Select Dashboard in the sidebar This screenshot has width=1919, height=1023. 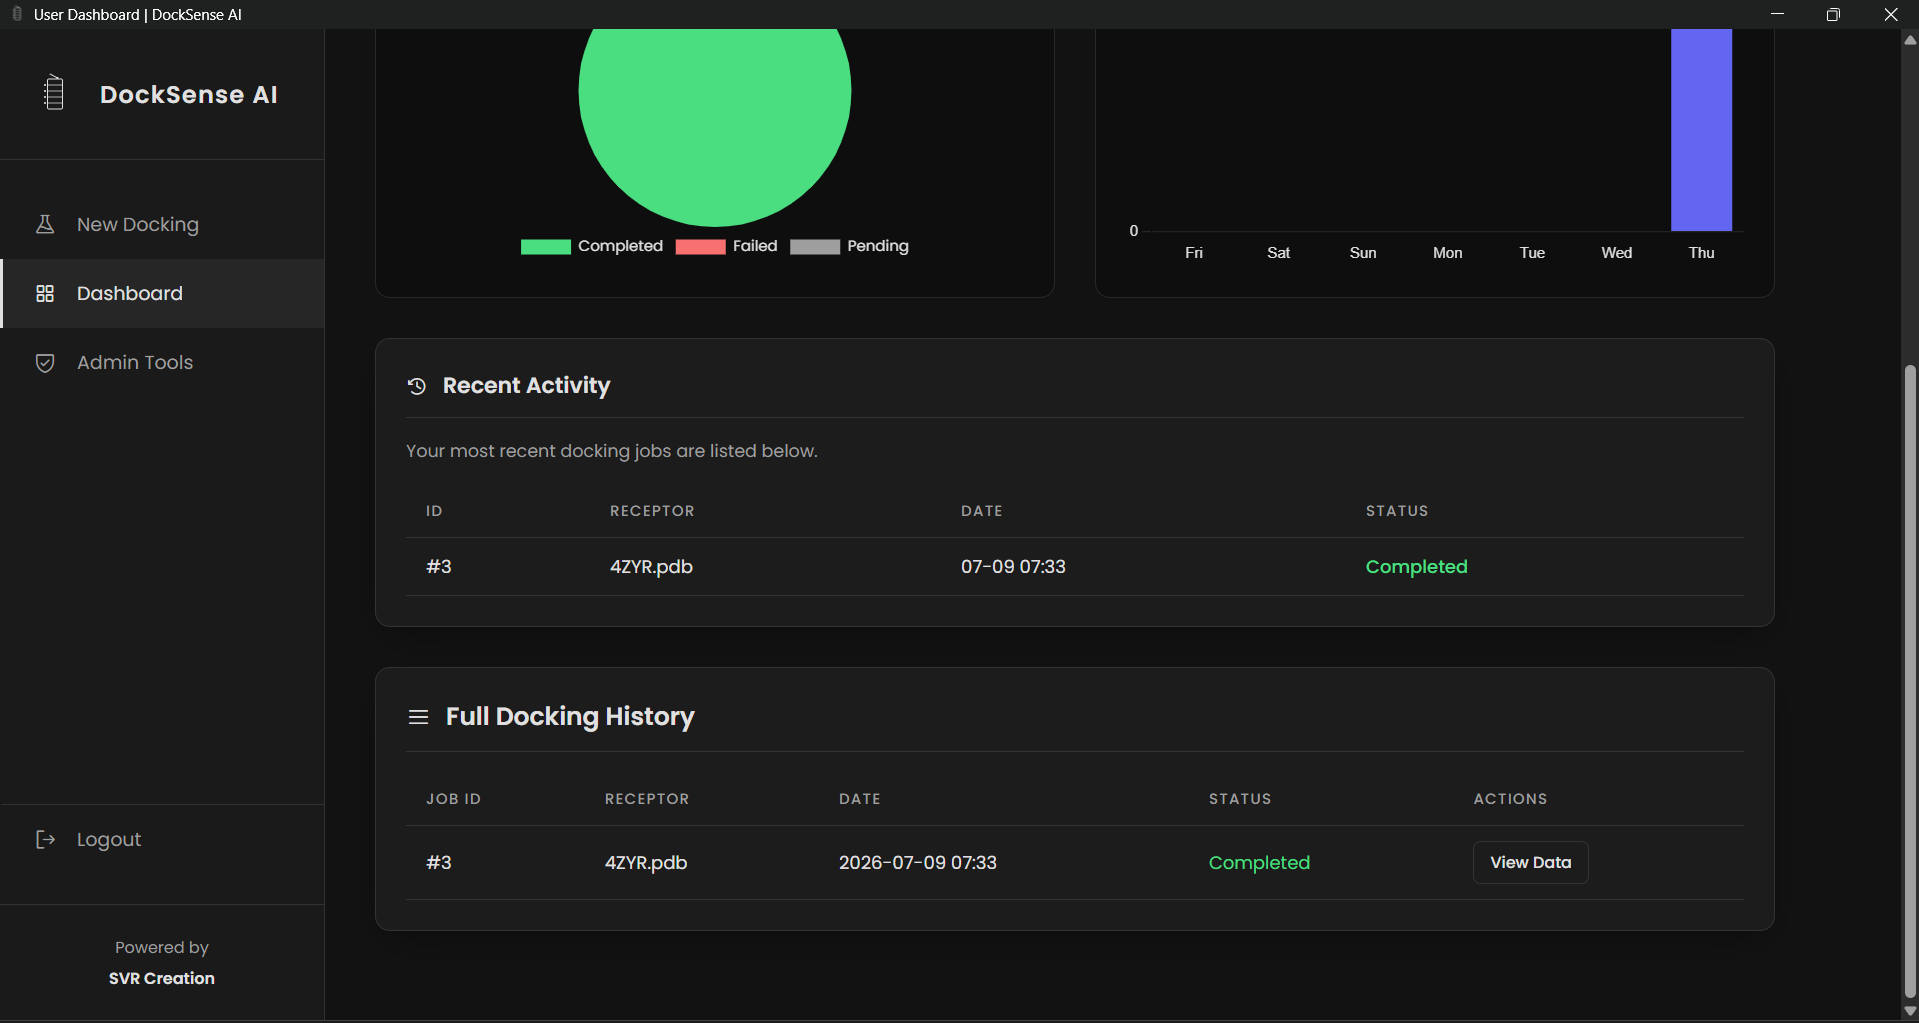click(x=162, y=293)
